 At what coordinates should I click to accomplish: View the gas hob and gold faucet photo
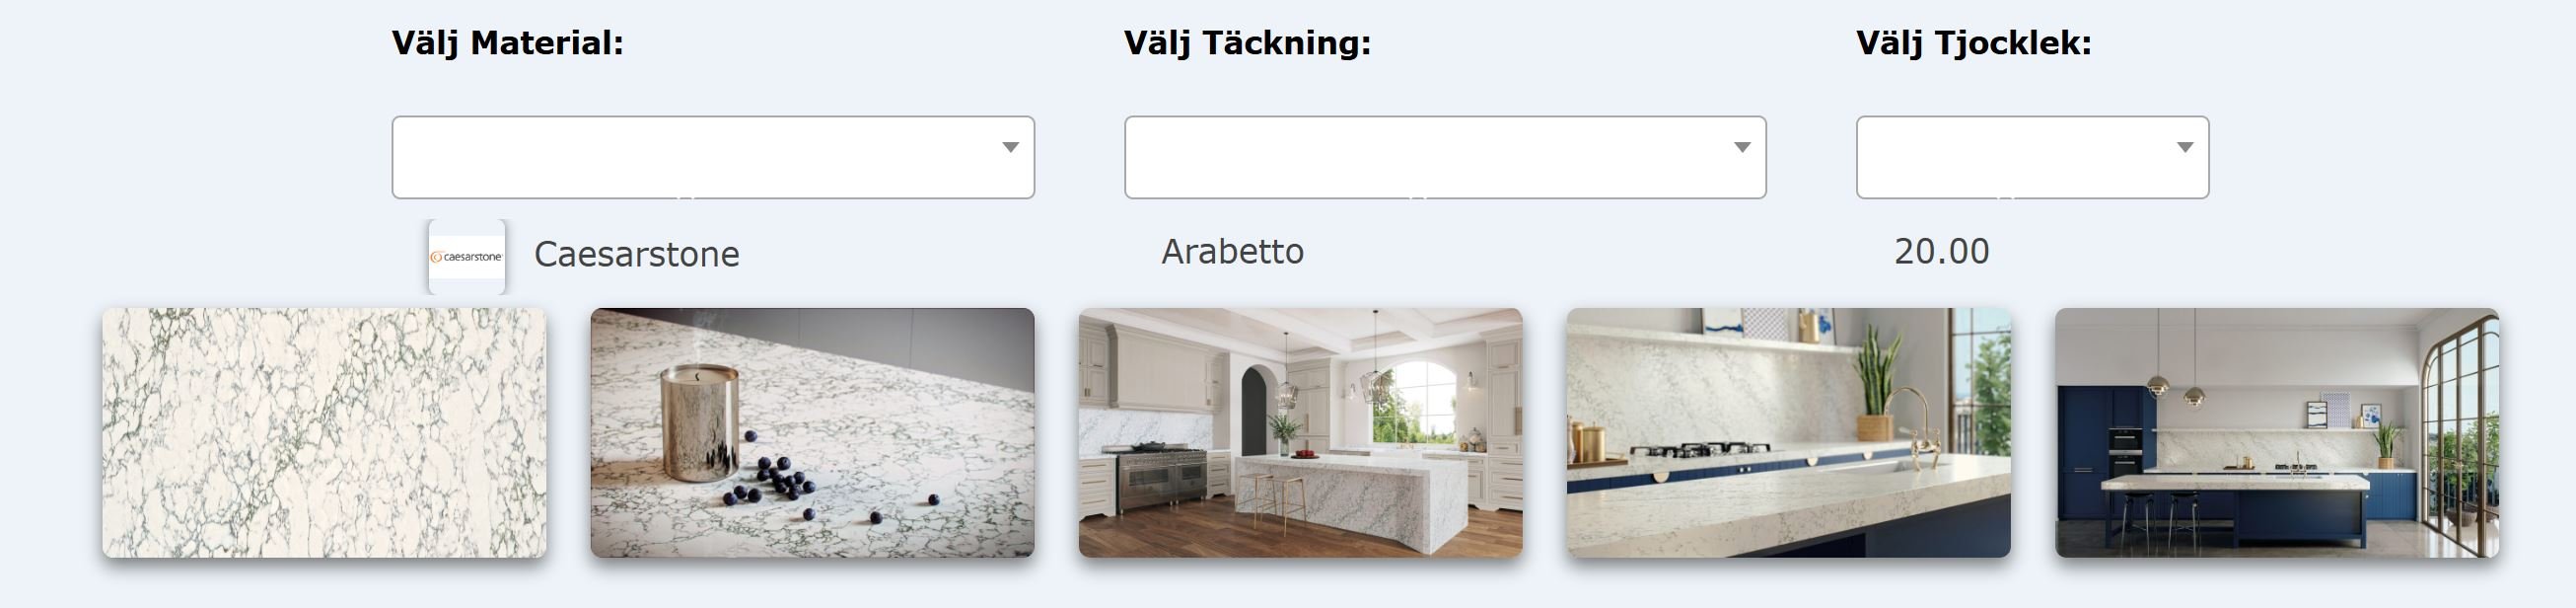(1788, 432)
